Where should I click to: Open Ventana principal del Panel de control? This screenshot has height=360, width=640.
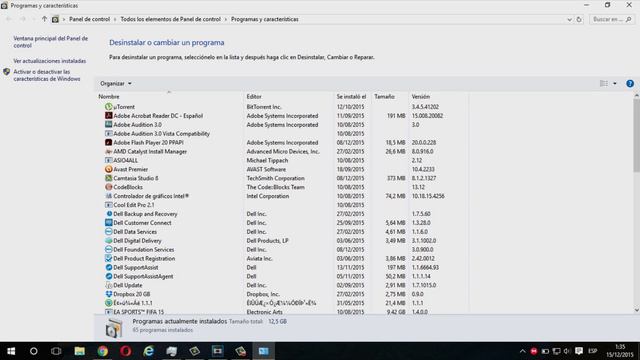(51, 42)
